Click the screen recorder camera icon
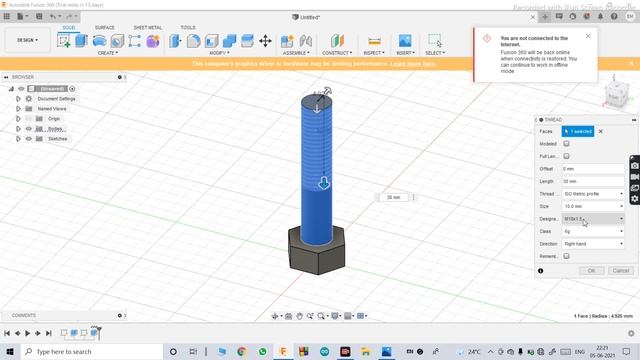Image resolution: width=640 pixels, height=360 pixels. 635,166
